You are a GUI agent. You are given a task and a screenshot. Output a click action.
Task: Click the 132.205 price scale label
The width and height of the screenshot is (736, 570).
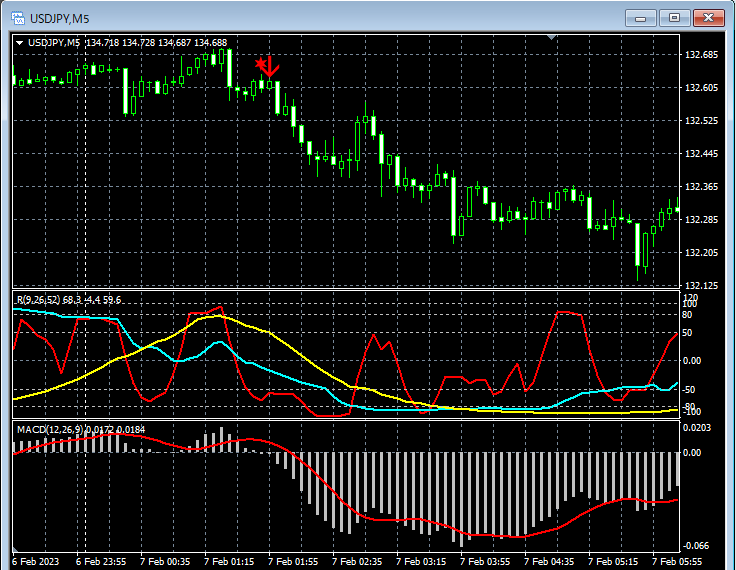pos(701,253)
